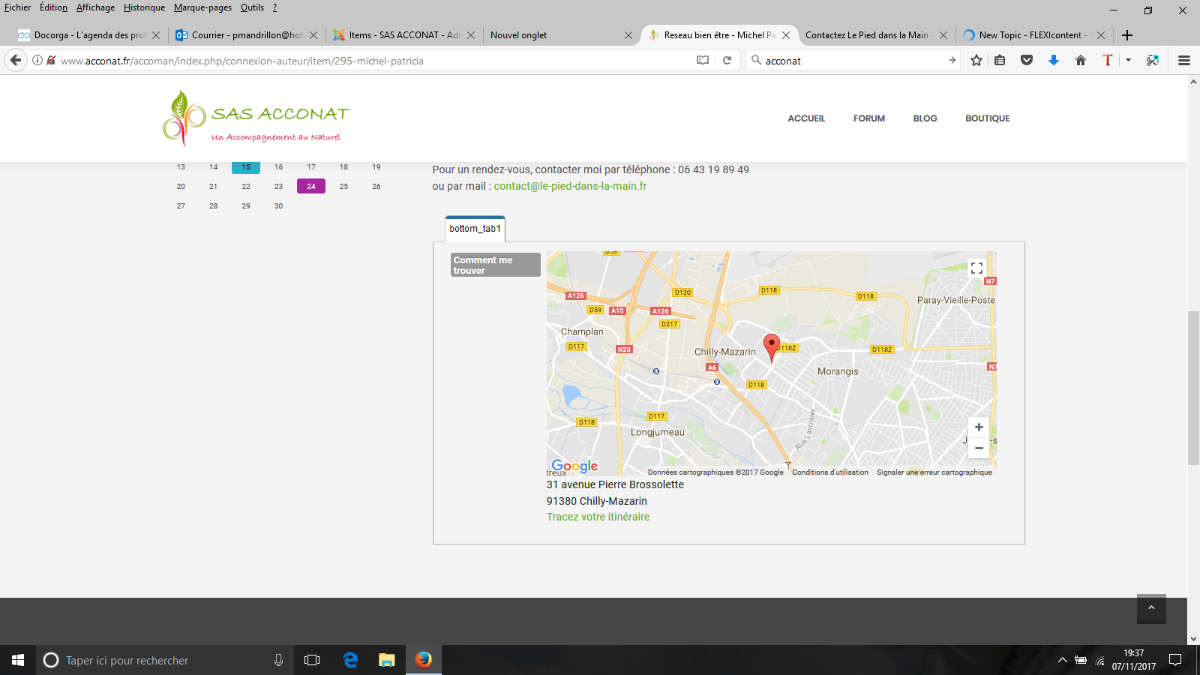
Task: Show hidden system tray icons
Action: click(1062, 660)
